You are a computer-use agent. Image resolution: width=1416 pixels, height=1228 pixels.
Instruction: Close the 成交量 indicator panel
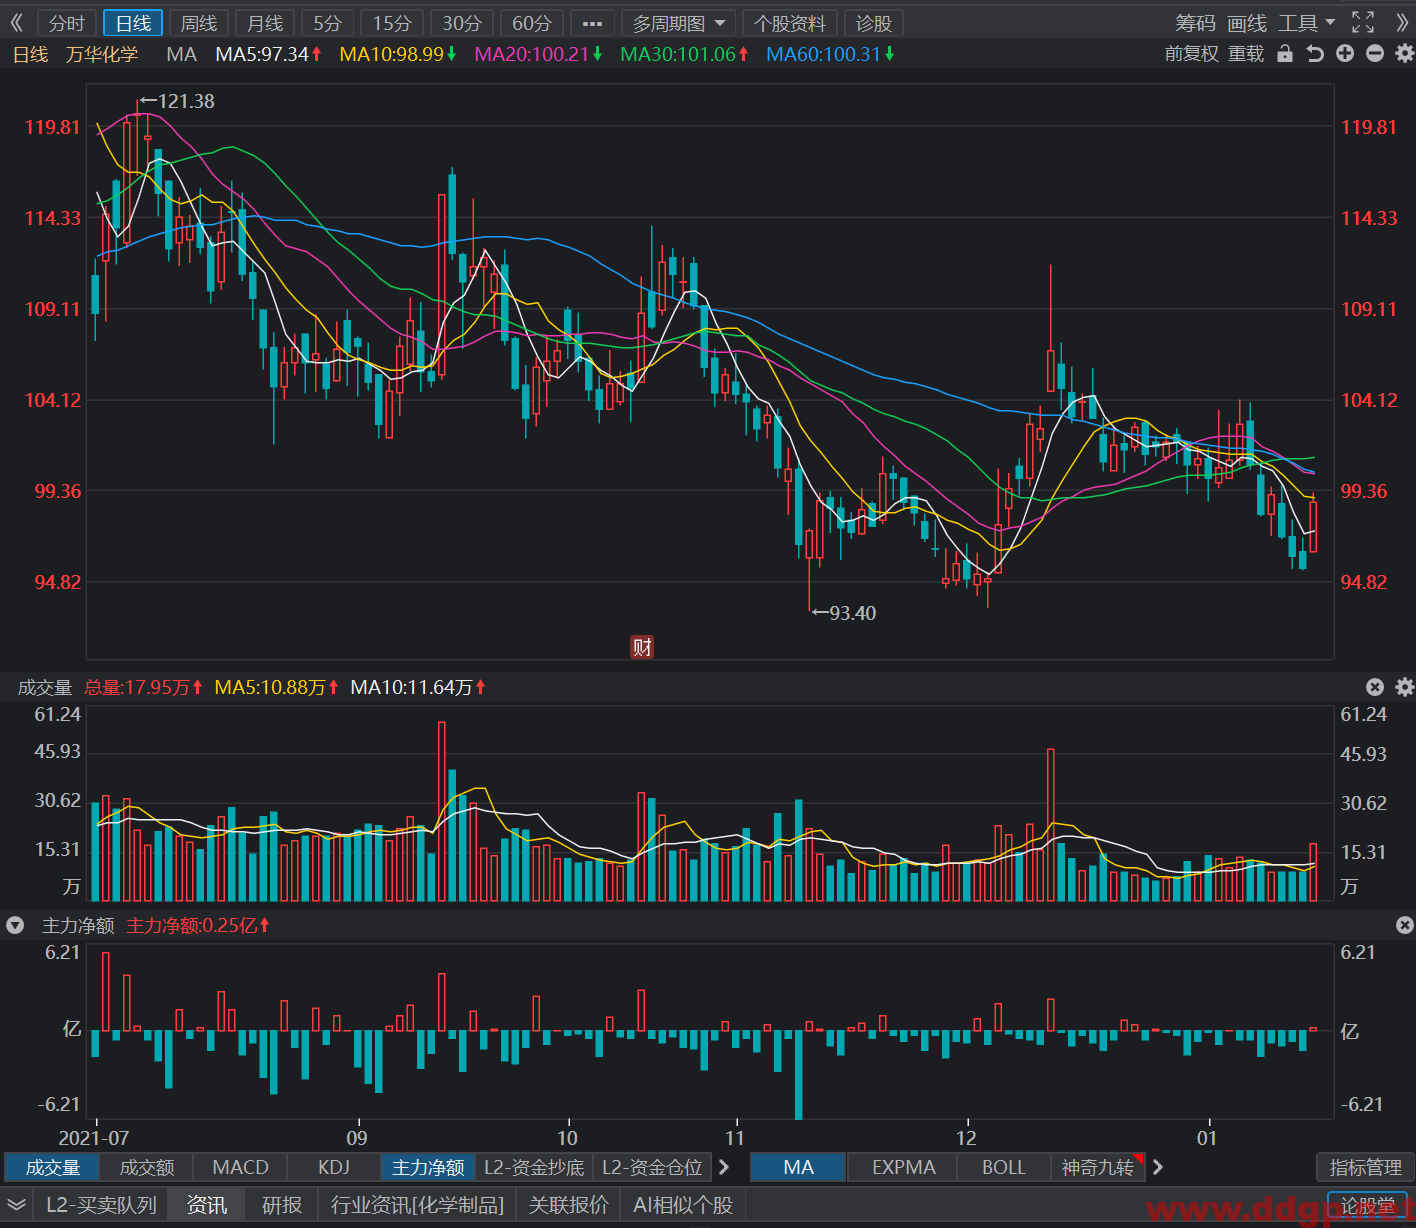coord(1375,687)
